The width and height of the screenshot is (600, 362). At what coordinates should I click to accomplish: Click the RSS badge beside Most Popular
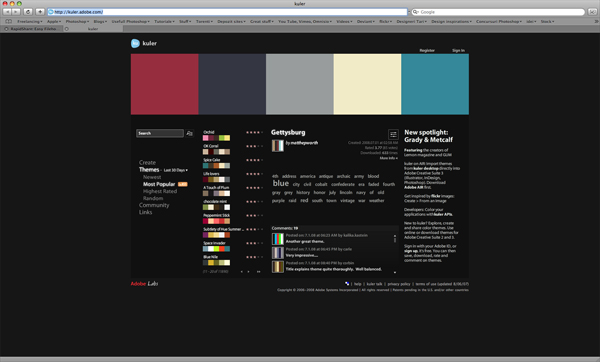(183, 184)
